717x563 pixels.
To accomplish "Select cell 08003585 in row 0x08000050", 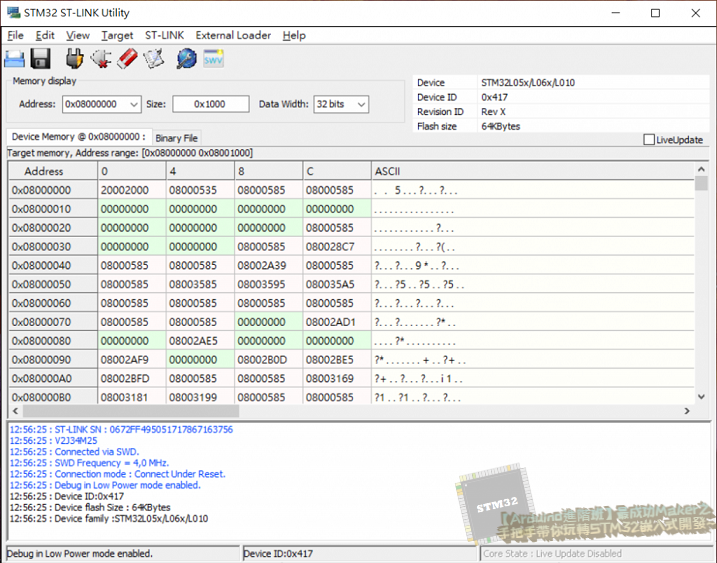I will (200, 284).
